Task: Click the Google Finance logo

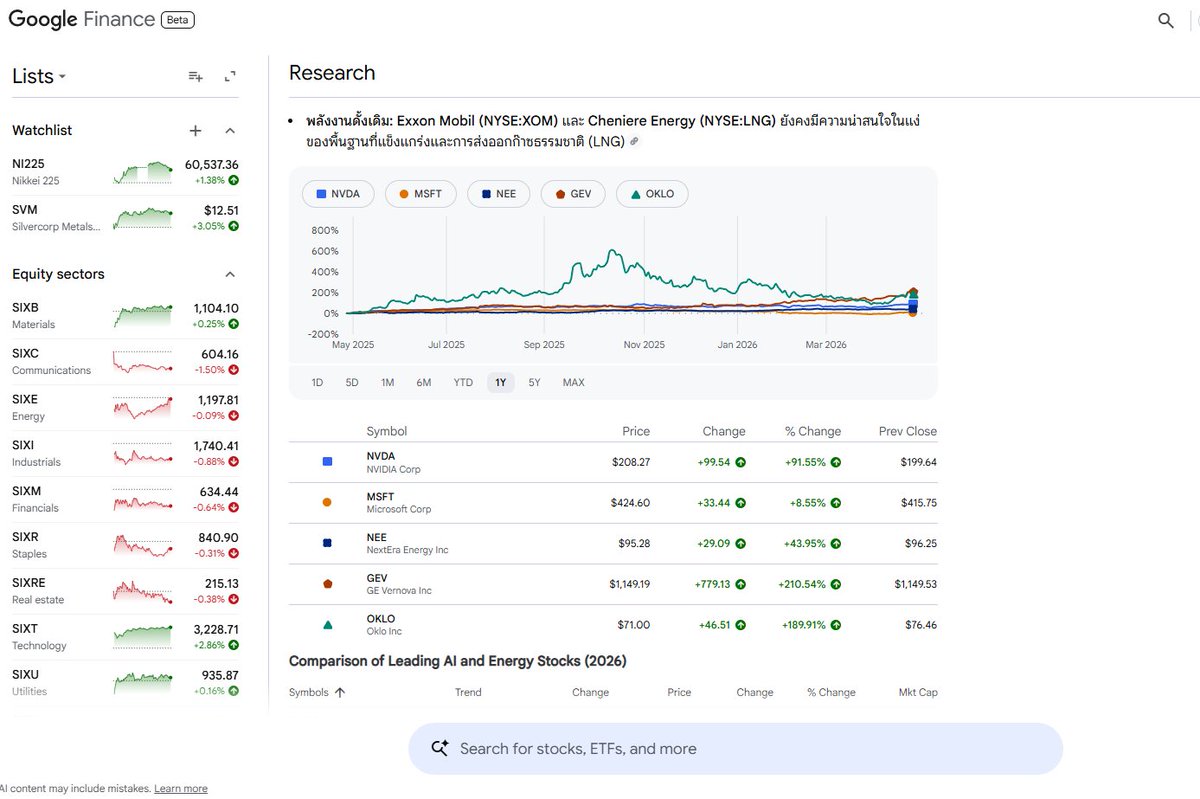Action: tap(81, 19)
